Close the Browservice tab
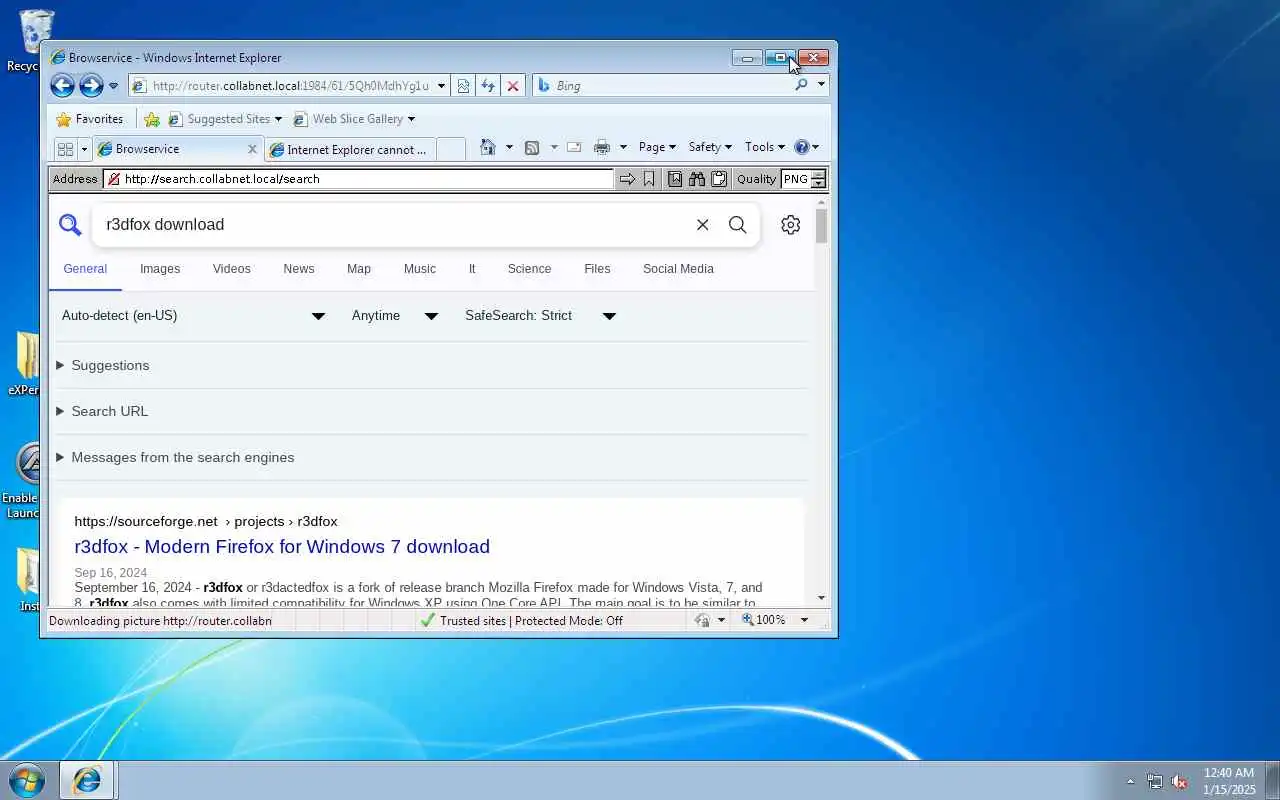 (x=252, y=149)
